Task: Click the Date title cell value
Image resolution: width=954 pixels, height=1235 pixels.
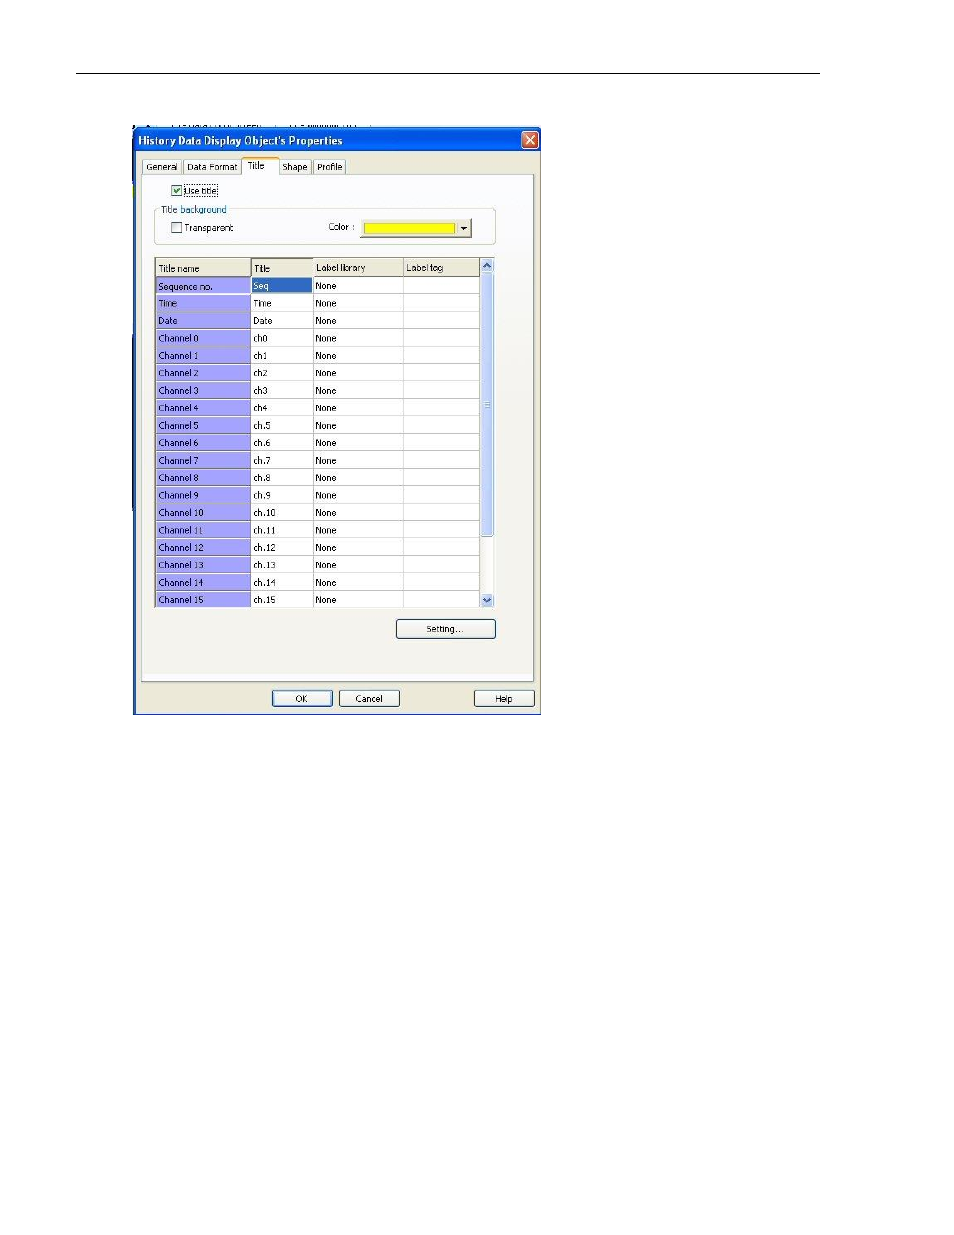Action: click(282, 321)
